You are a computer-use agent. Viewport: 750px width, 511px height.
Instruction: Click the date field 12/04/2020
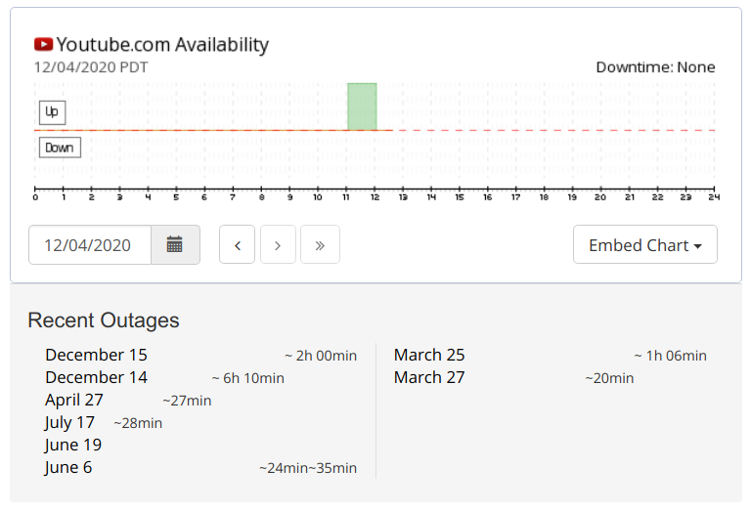(90, 245)
